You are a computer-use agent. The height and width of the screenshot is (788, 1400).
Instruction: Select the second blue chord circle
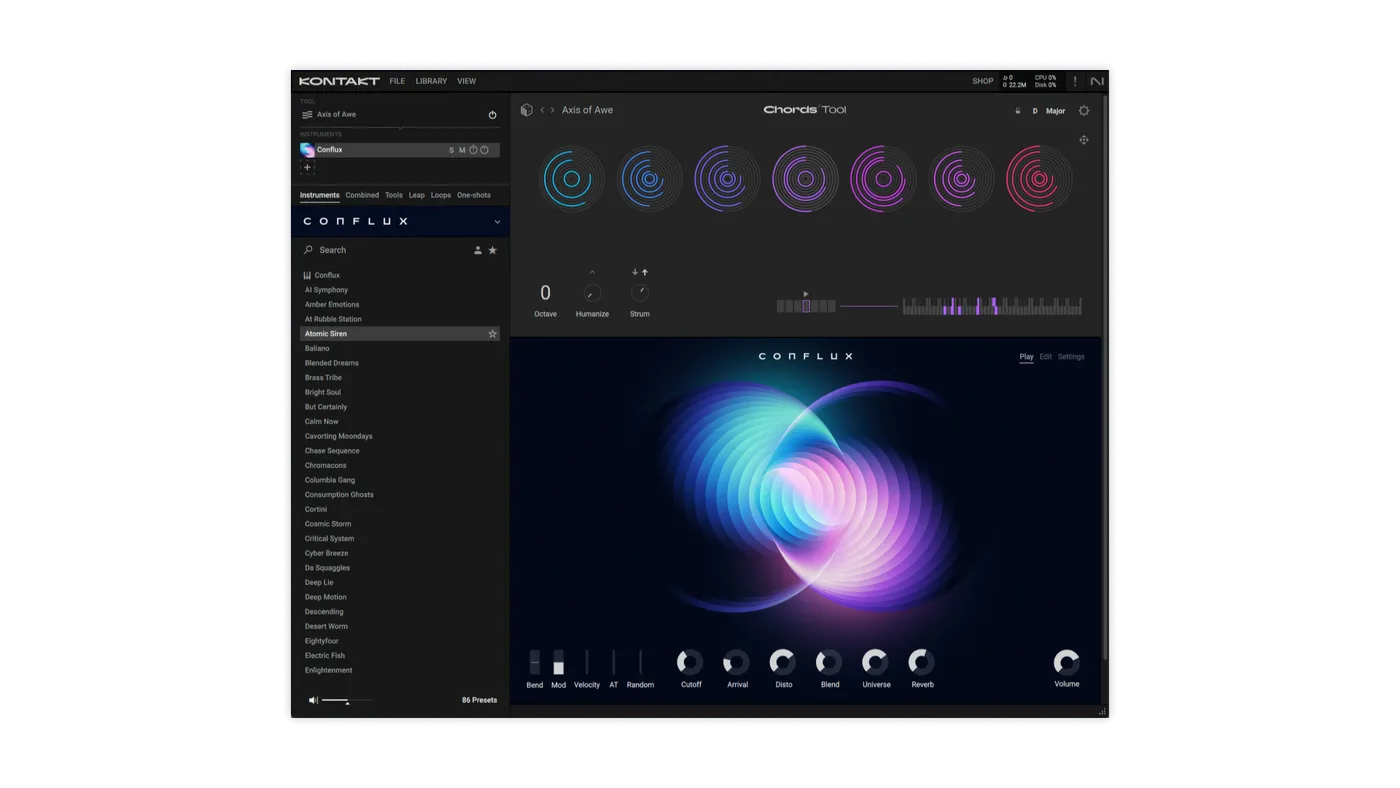click(650, 179)
